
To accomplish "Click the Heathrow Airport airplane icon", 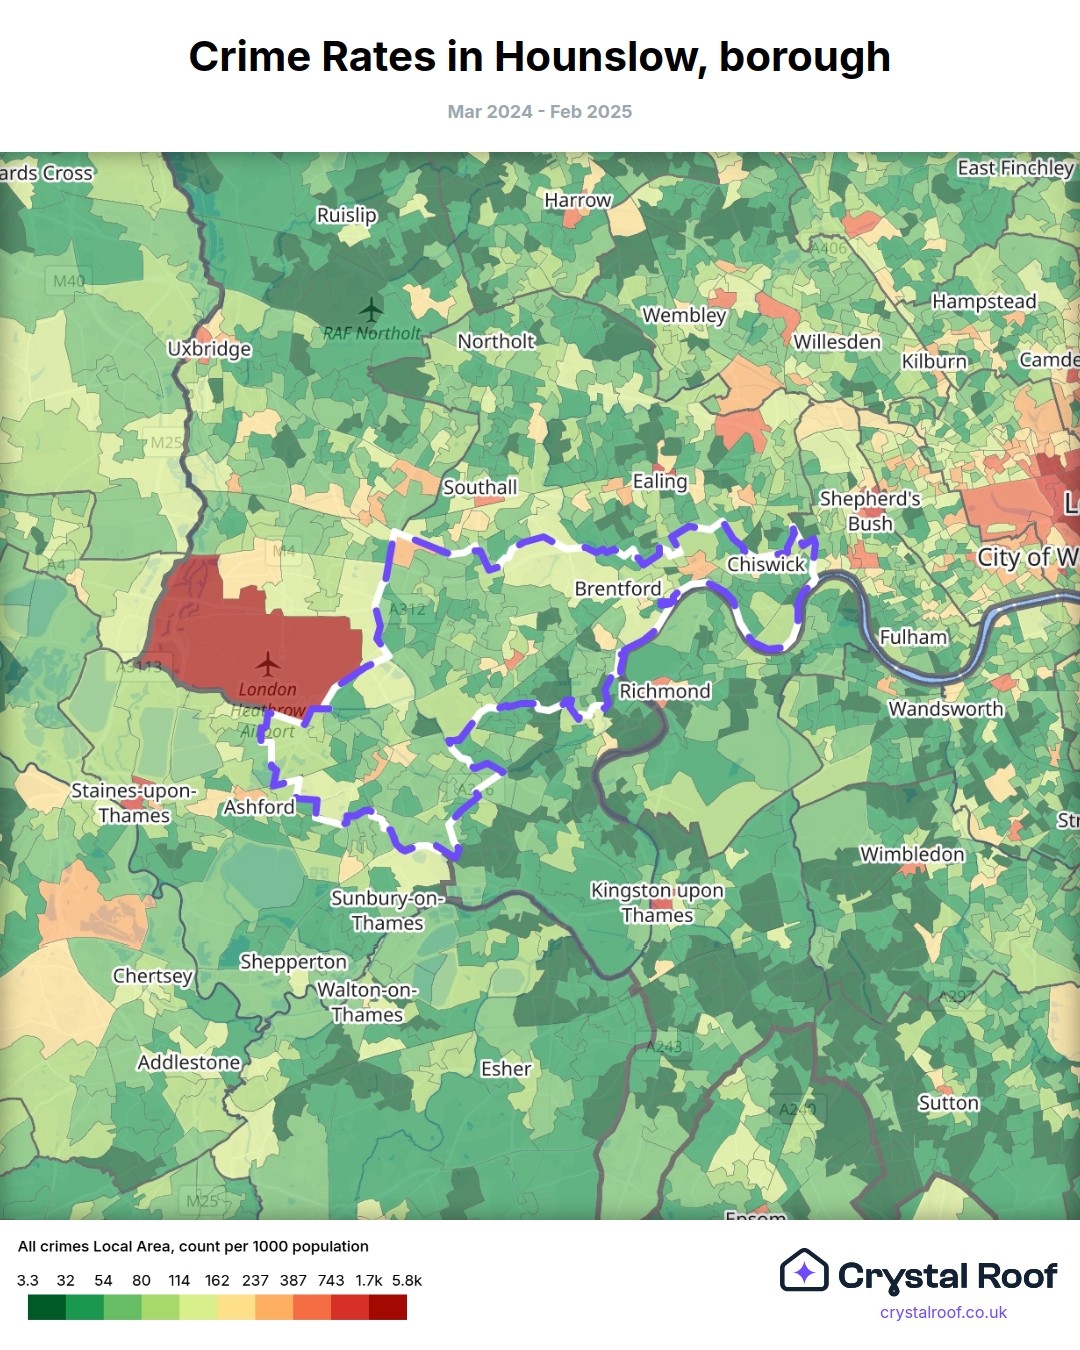I will pyautogui.click(x=267, y=663).
